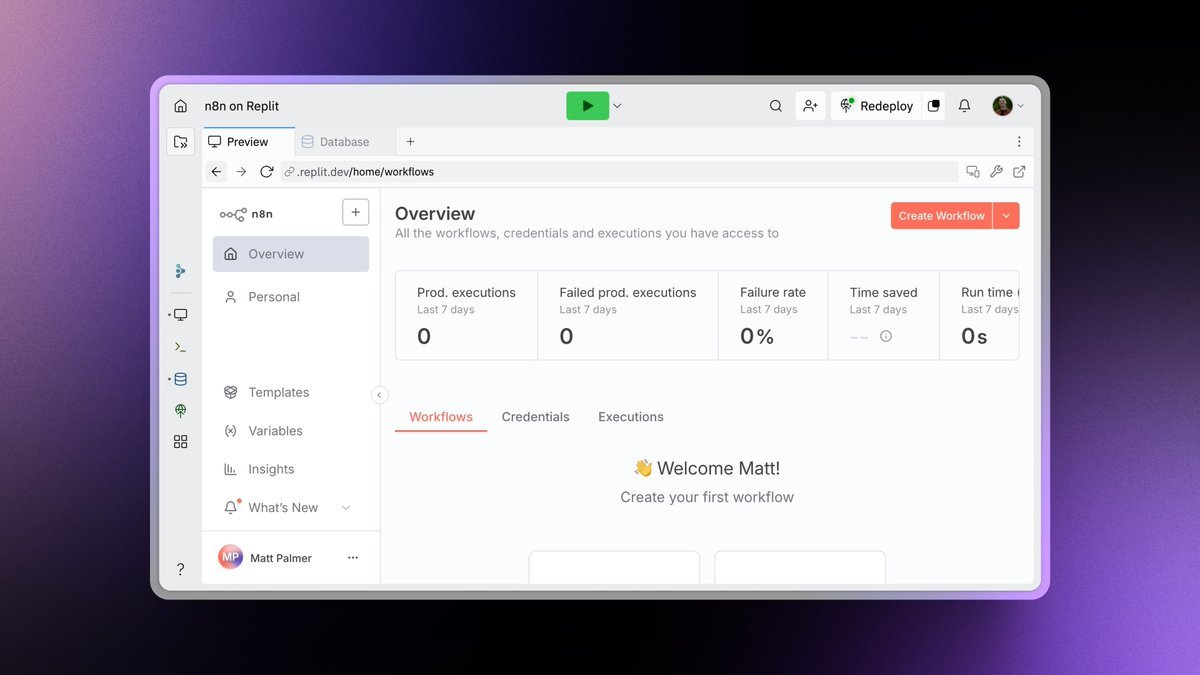The height and width of the screenshot is (675, 1200).
Task: Open Variables in the n8n sidebar
Action: pyautogui.click(x=291, y=431)
